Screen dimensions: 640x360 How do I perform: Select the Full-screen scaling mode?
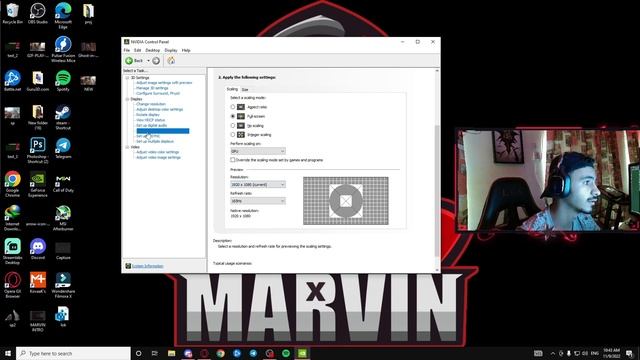coord(233,116)
